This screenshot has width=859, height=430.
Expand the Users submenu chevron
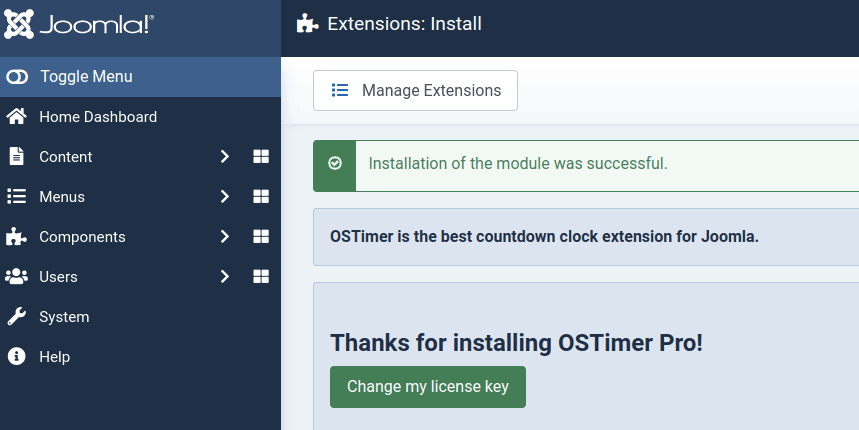click(225, 276)
